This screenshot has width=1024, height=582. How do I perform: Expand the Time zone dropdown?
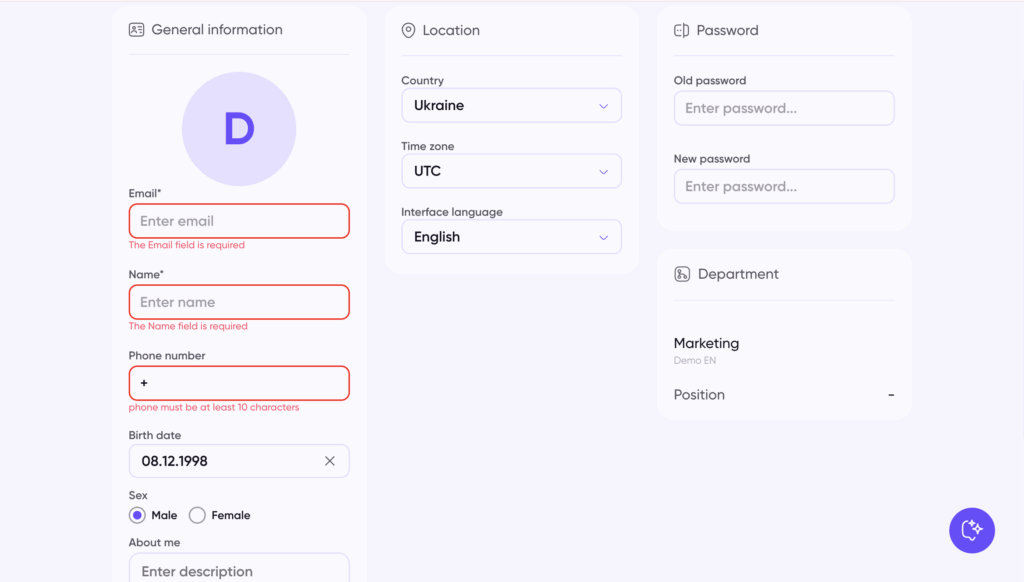point(511,171)
